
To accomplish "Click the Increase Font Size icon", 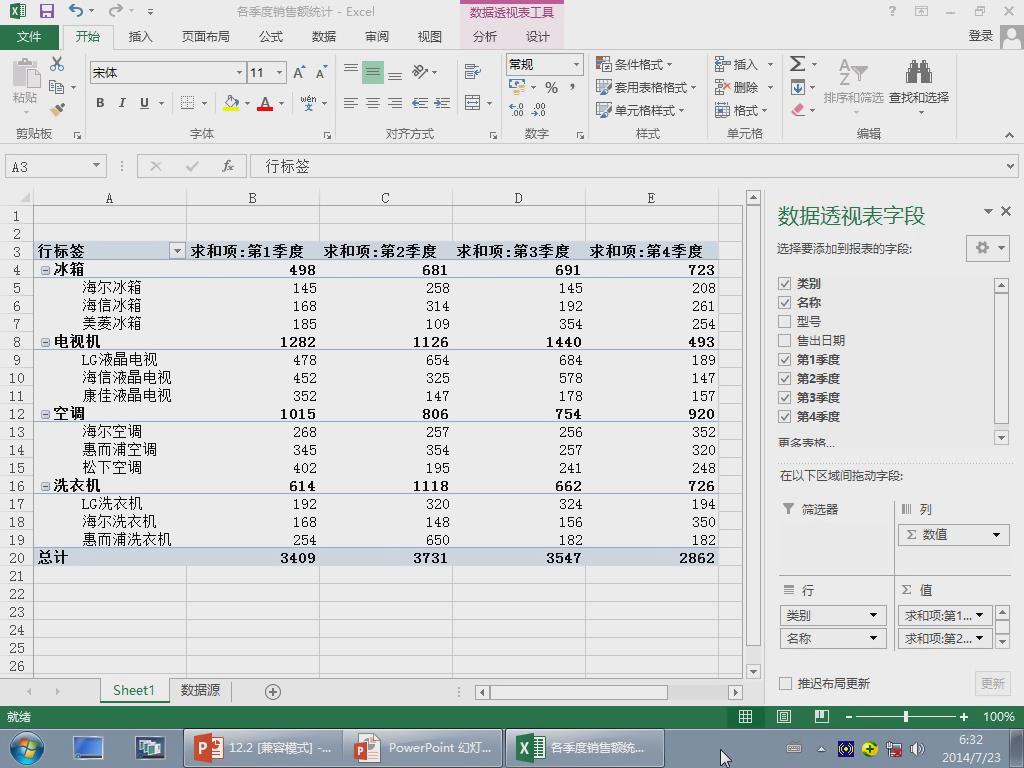I will click(299, 72).
